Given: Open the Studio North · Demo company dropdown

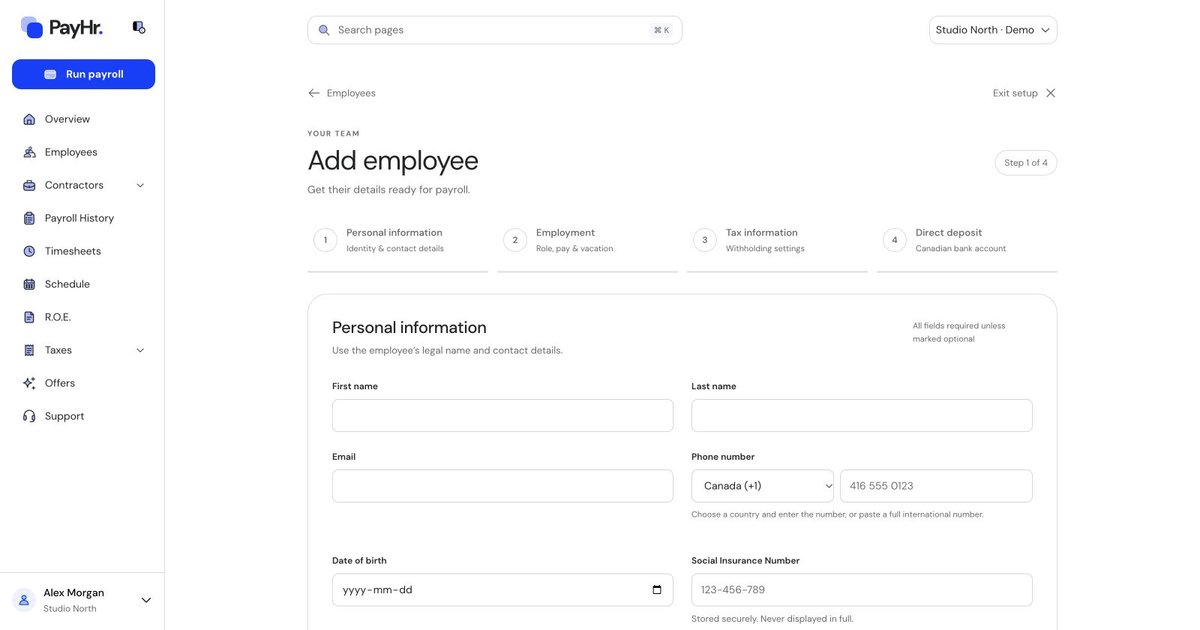Looking at the screenshot, I should 993,30.
